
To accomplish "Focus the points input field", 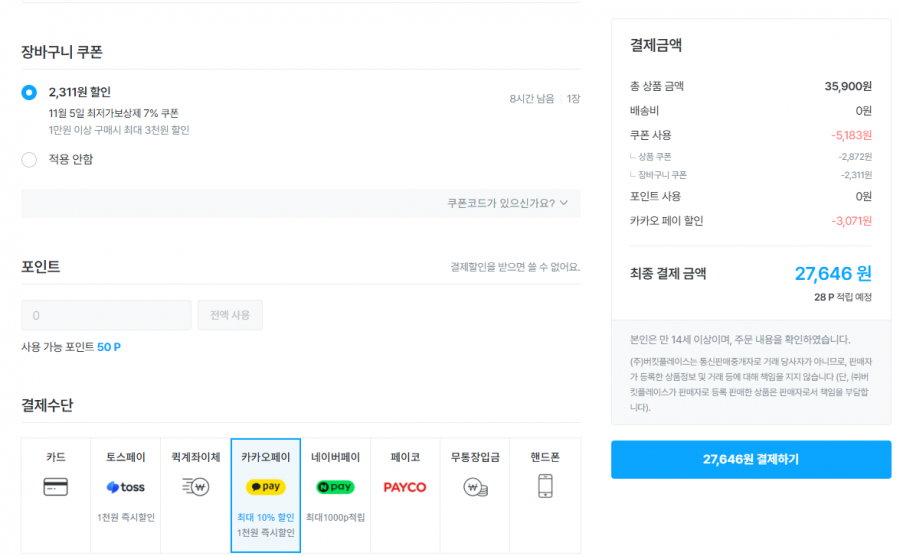I will pos(106,315).
